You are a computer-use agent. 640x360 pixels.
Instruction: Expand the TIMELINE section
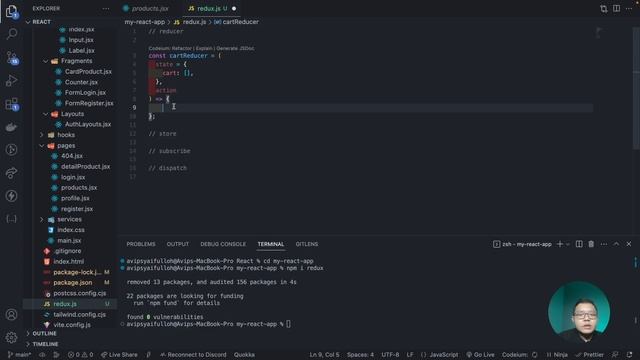point(45,344)
